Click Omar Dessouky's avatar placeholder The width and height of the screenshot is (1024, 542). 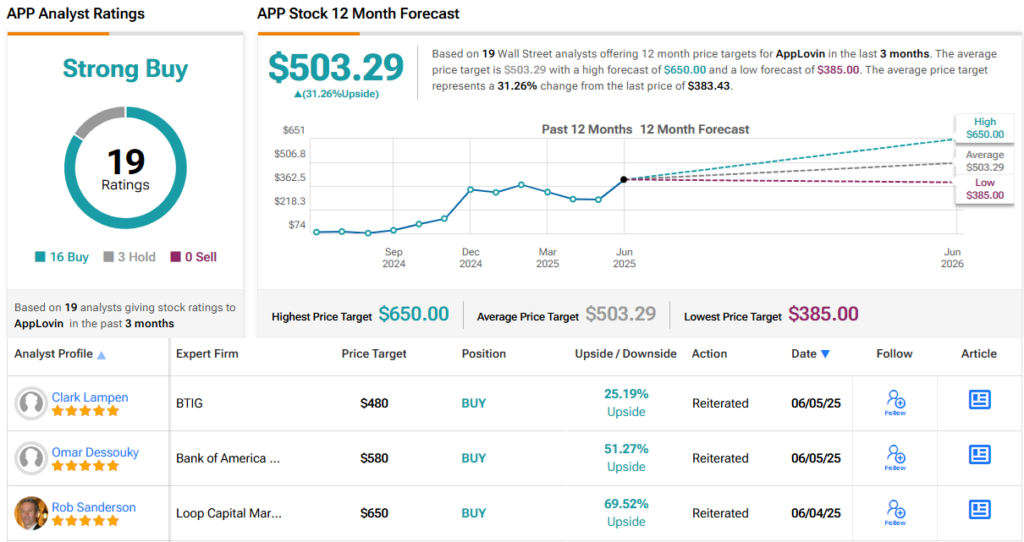(x=31, y=458)
